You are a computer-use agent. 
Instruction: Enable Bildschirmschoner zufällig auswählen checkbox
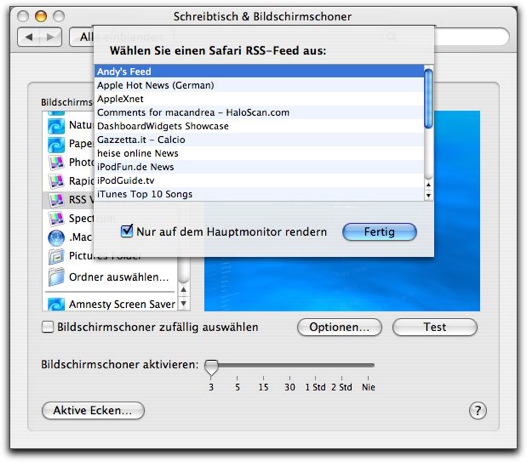(x=48, y=327)
